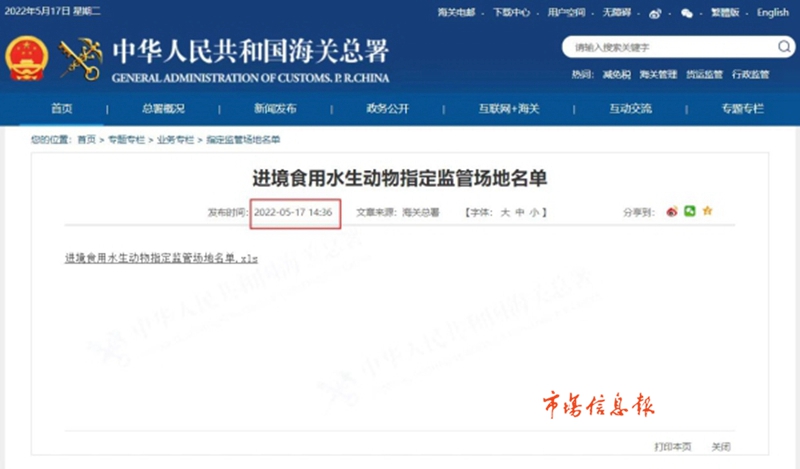Share the article to WeChat

point(690,211)
